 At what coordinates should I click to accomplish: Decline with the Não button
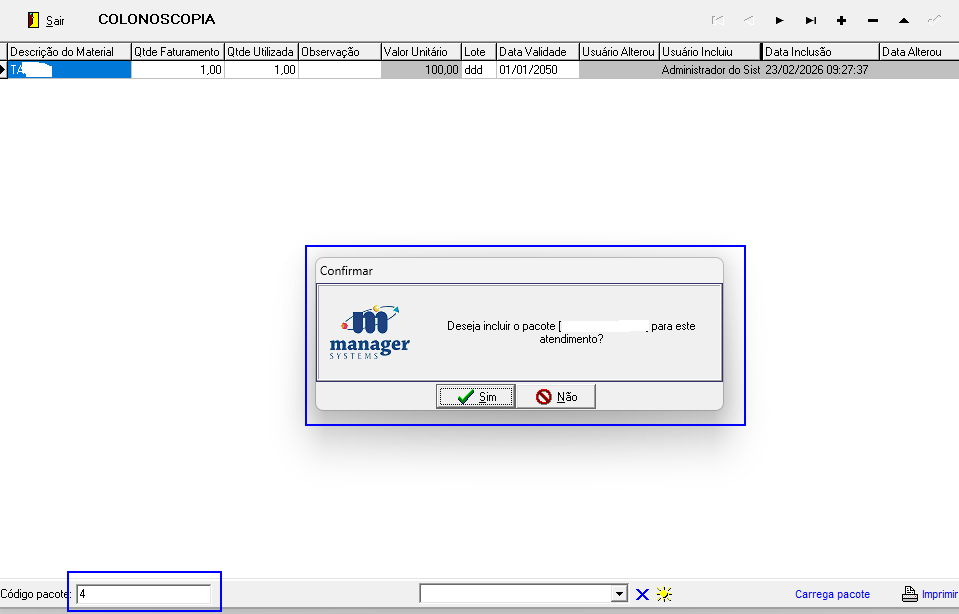[x=556, y=397]
